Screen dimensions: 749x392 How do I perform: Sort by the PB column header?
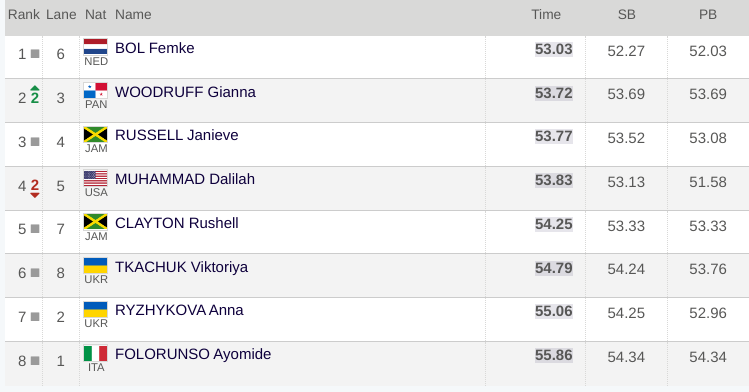click(708, 15)
